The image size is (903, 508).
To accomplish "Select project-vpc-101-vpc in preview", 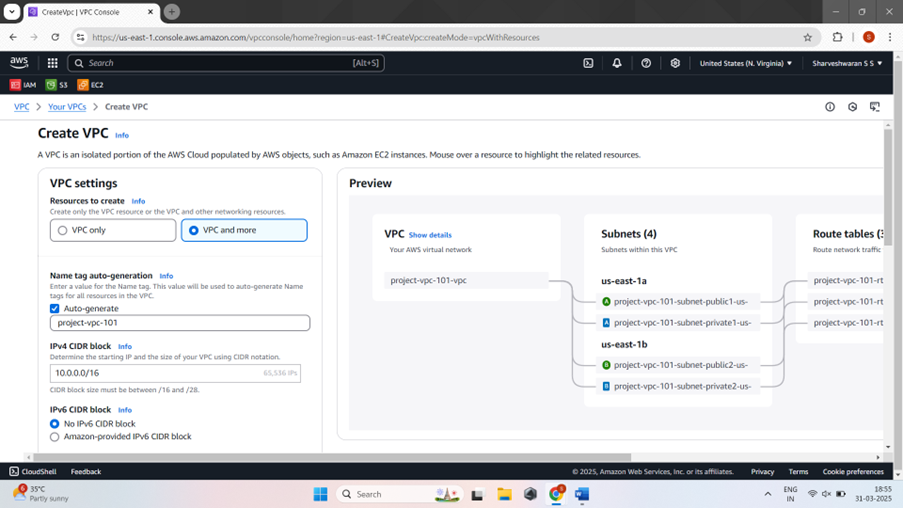I will (x=466, y=280).
